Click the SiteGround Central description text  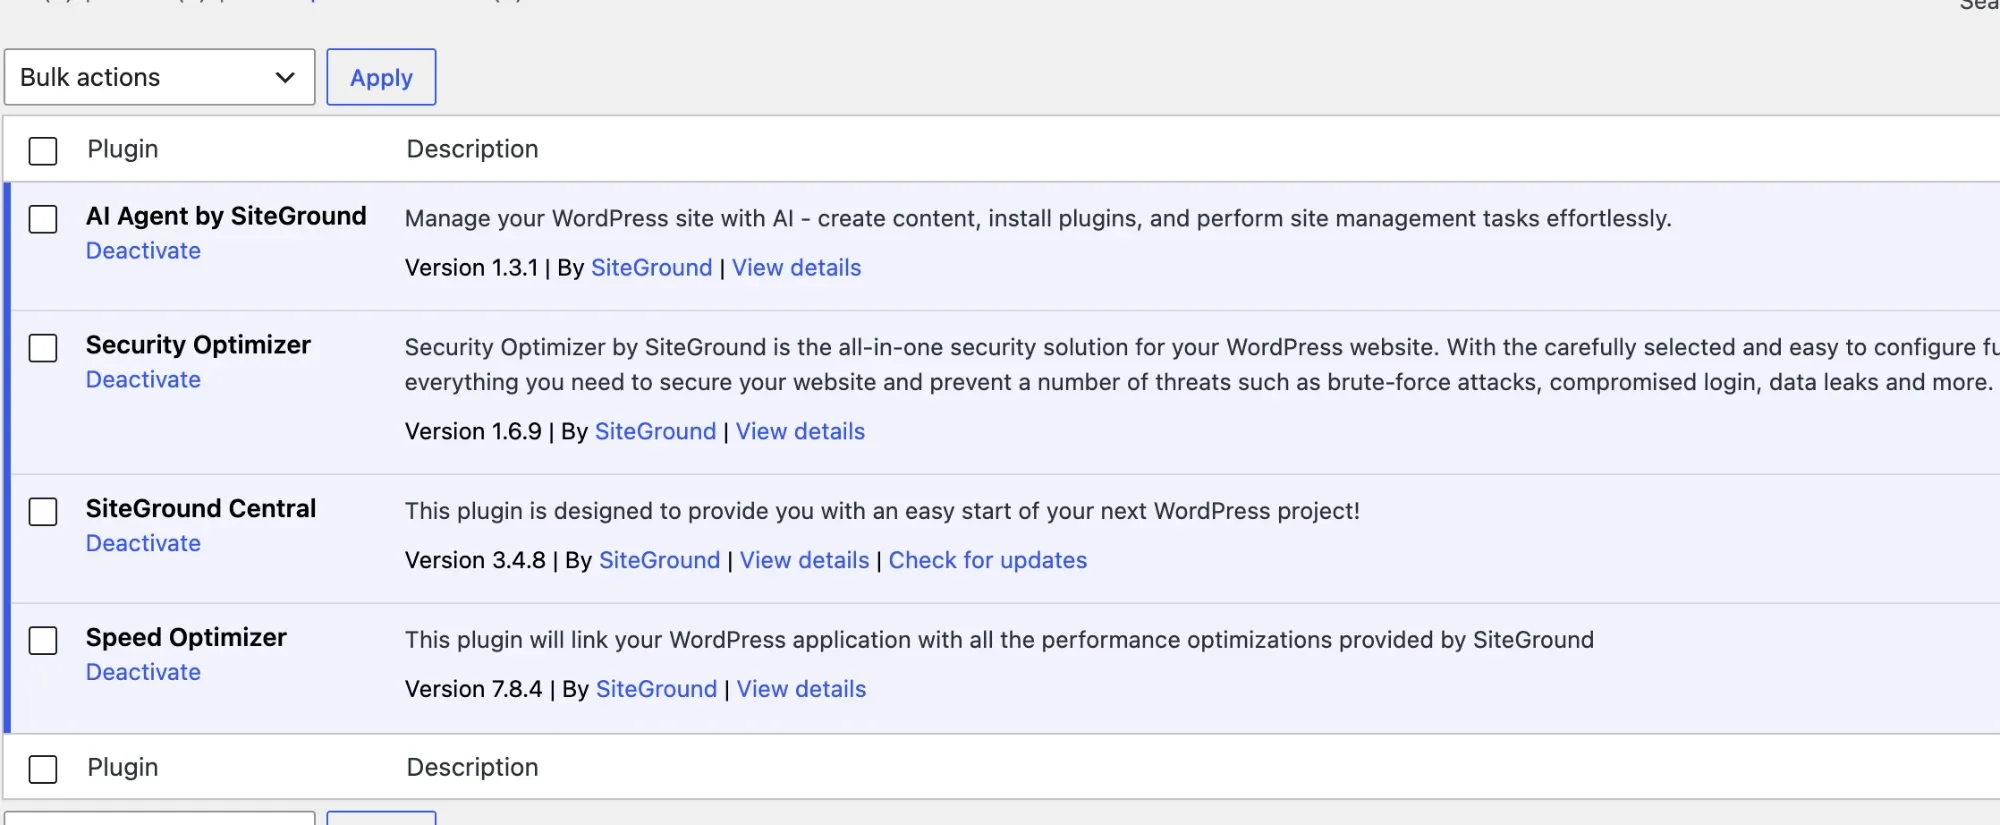pos(882,511)
